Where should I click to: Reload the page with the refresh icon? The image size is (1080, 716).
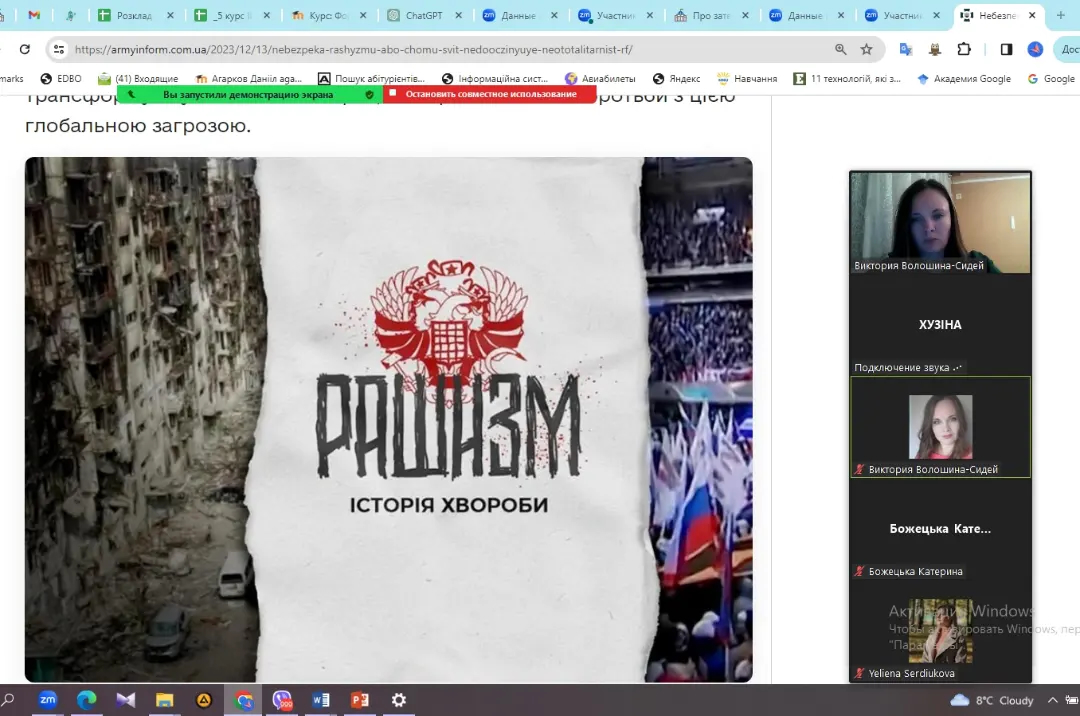(25, 49)
